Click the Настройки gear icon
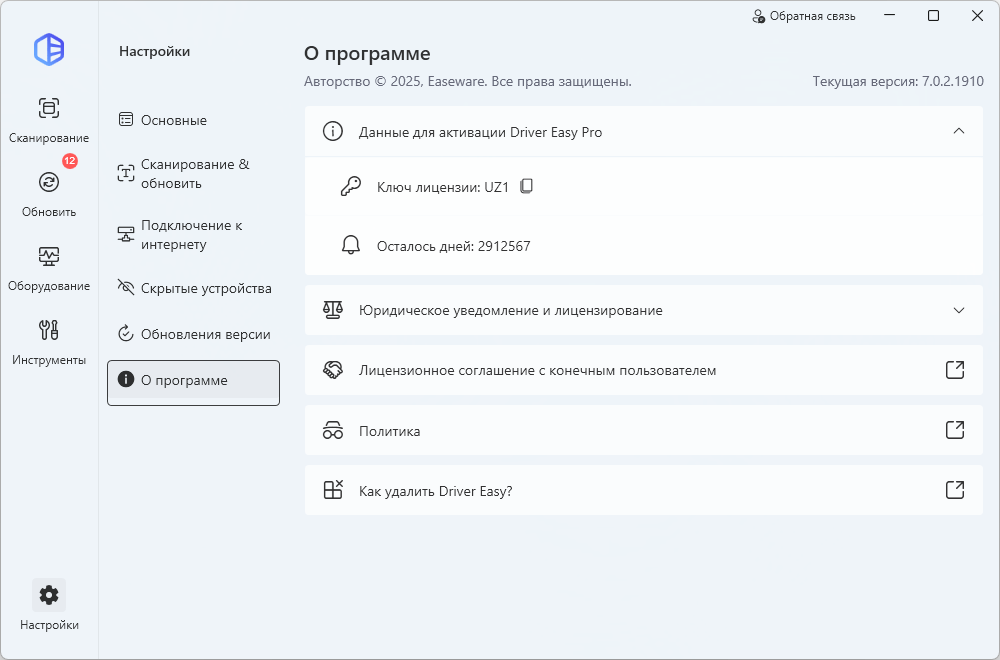1000x660 pixels. (49, 595)
